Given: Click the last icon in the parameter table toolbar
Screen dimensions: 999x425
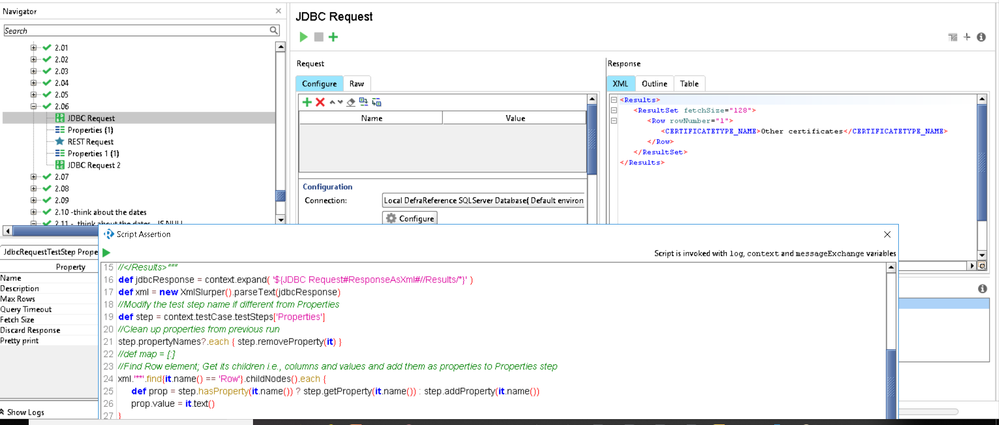Looking at the screenshot, I should point(377,102).
